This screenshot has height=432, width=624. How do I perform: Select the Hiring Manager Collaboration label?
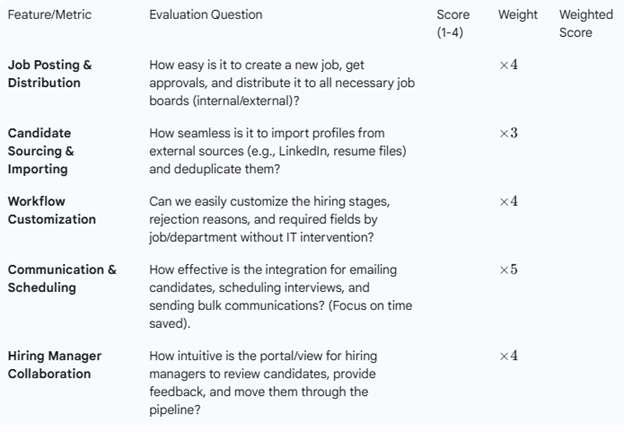click(x=55, y=365)
